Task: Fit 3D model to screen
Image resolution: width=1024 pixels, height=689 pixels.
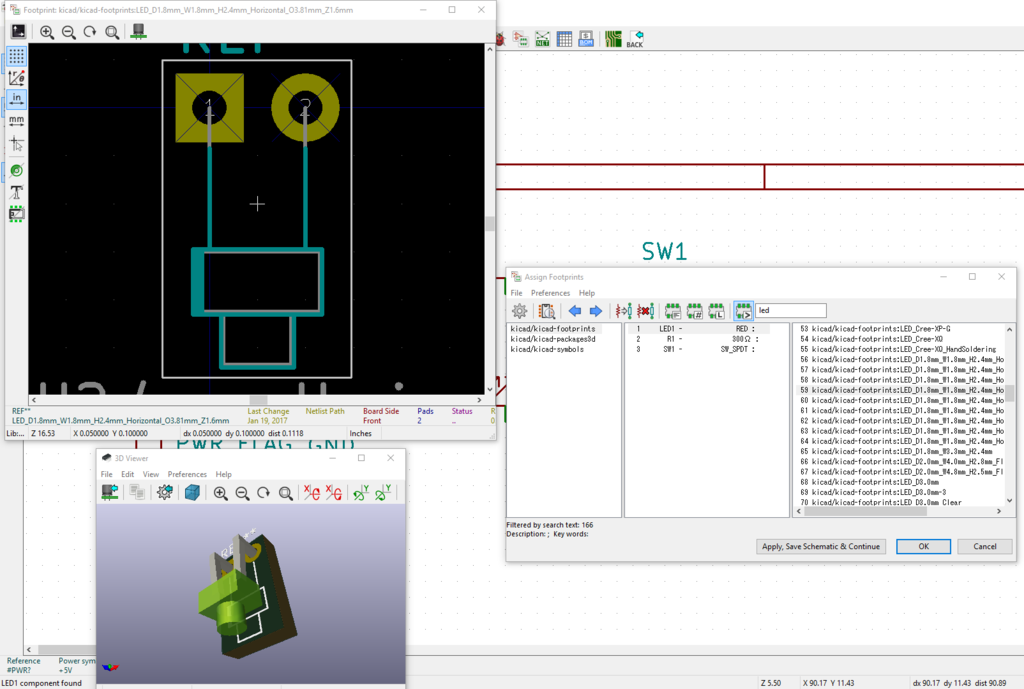Action: (285, 493)
